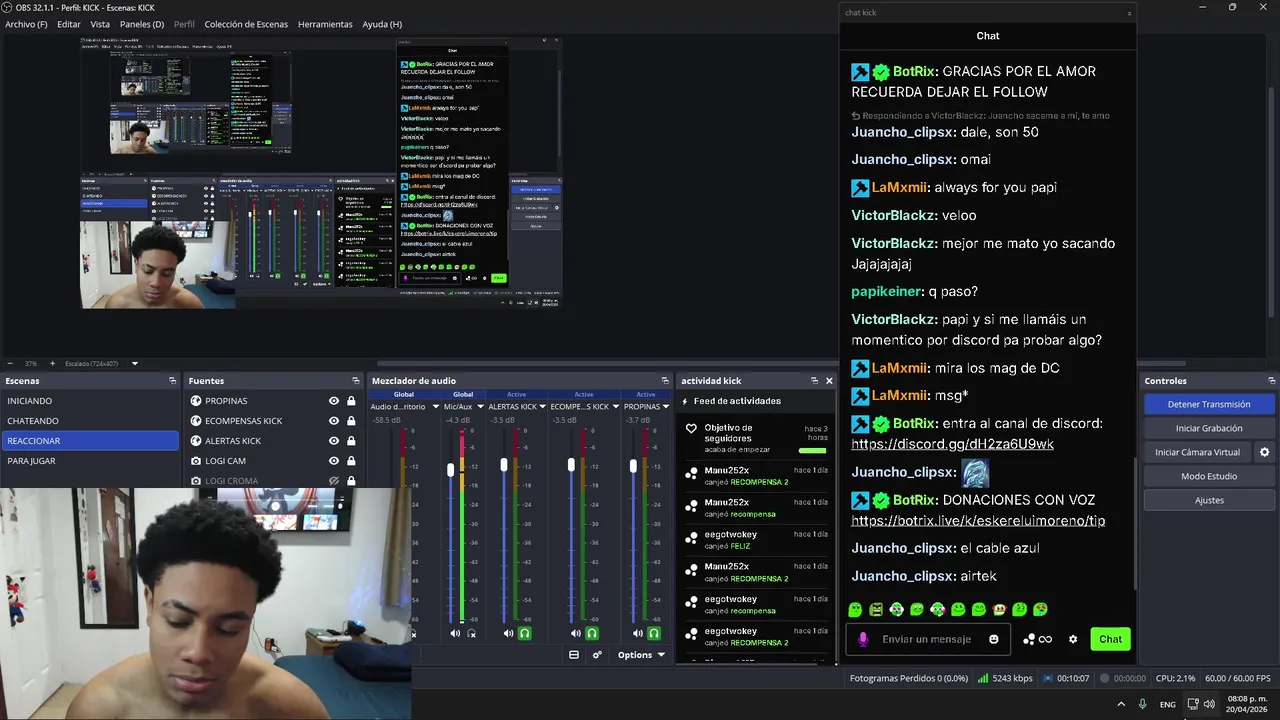Image resolution: width=1280 pixels, height=720 pixels.
Task: Enable Modo Estudio button
Action: pos(1209,476)
